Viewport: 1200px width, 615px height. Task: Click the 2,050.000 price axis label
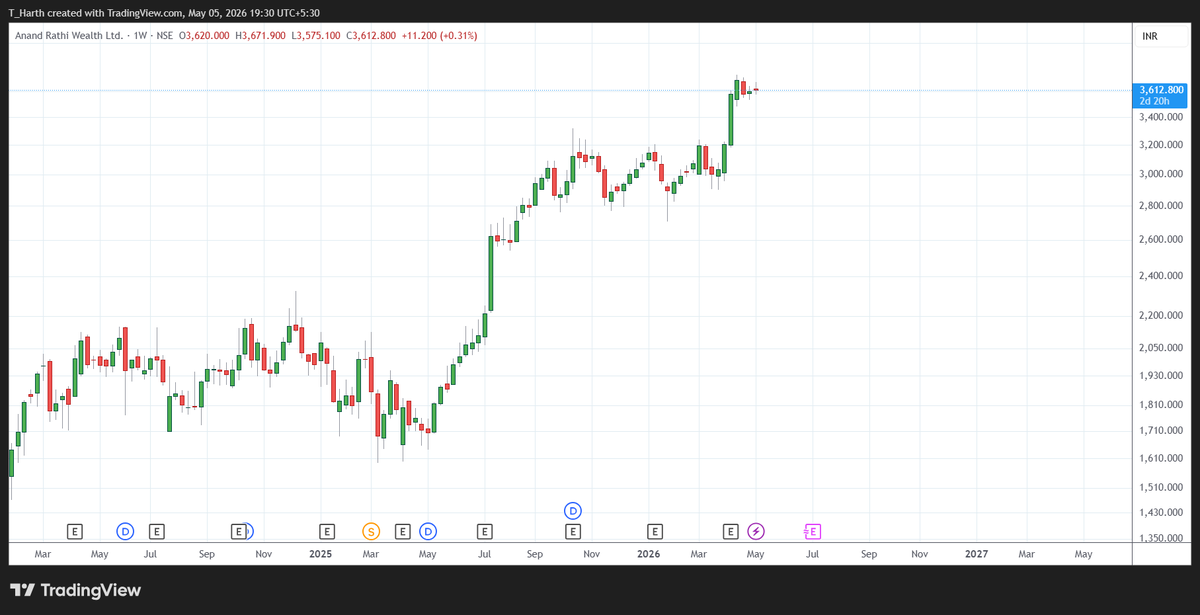click(x=1161, y=348)
